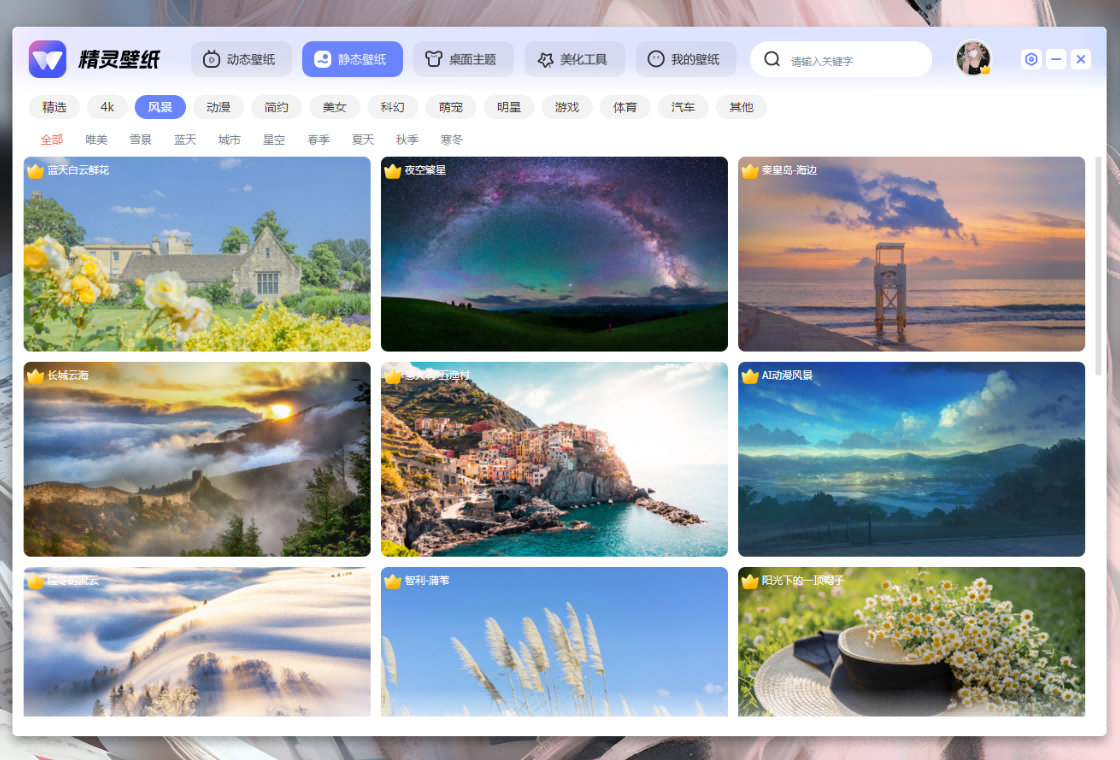Filter by 雪景 subcategory
The width and height of the screenshot is (1120, 760).
pos(141,140)
